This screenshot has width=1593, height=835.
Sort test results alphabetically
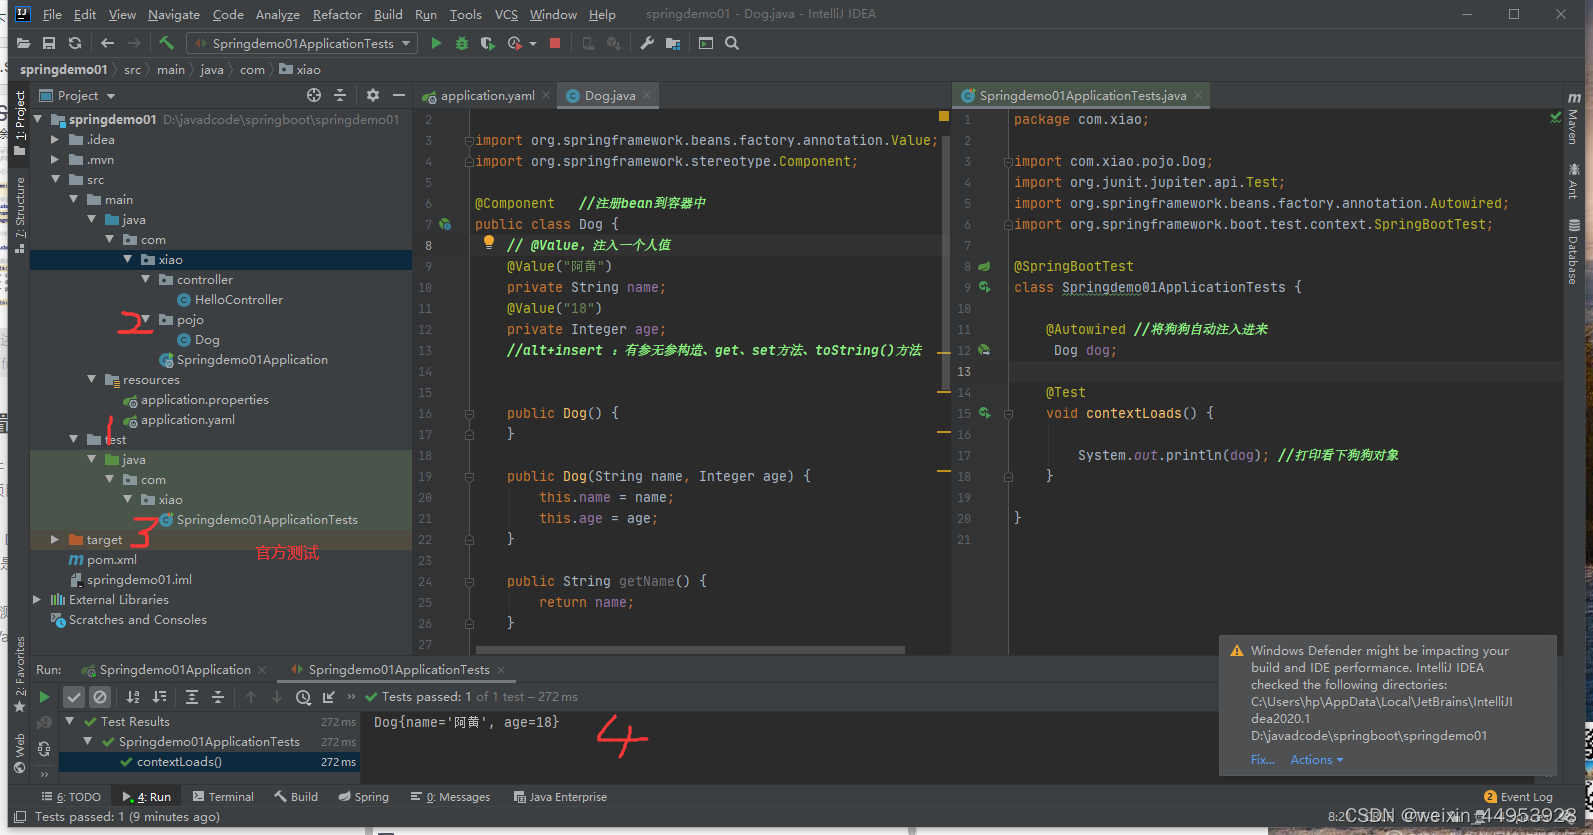click(x=133, y=697)
